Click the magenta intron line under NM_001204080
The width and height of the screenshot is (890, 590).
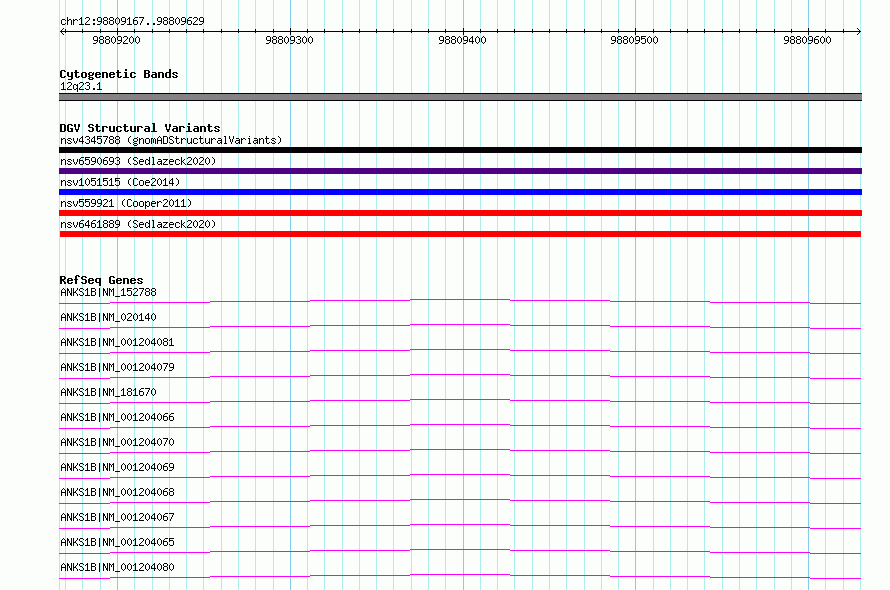tap(460, 574)
